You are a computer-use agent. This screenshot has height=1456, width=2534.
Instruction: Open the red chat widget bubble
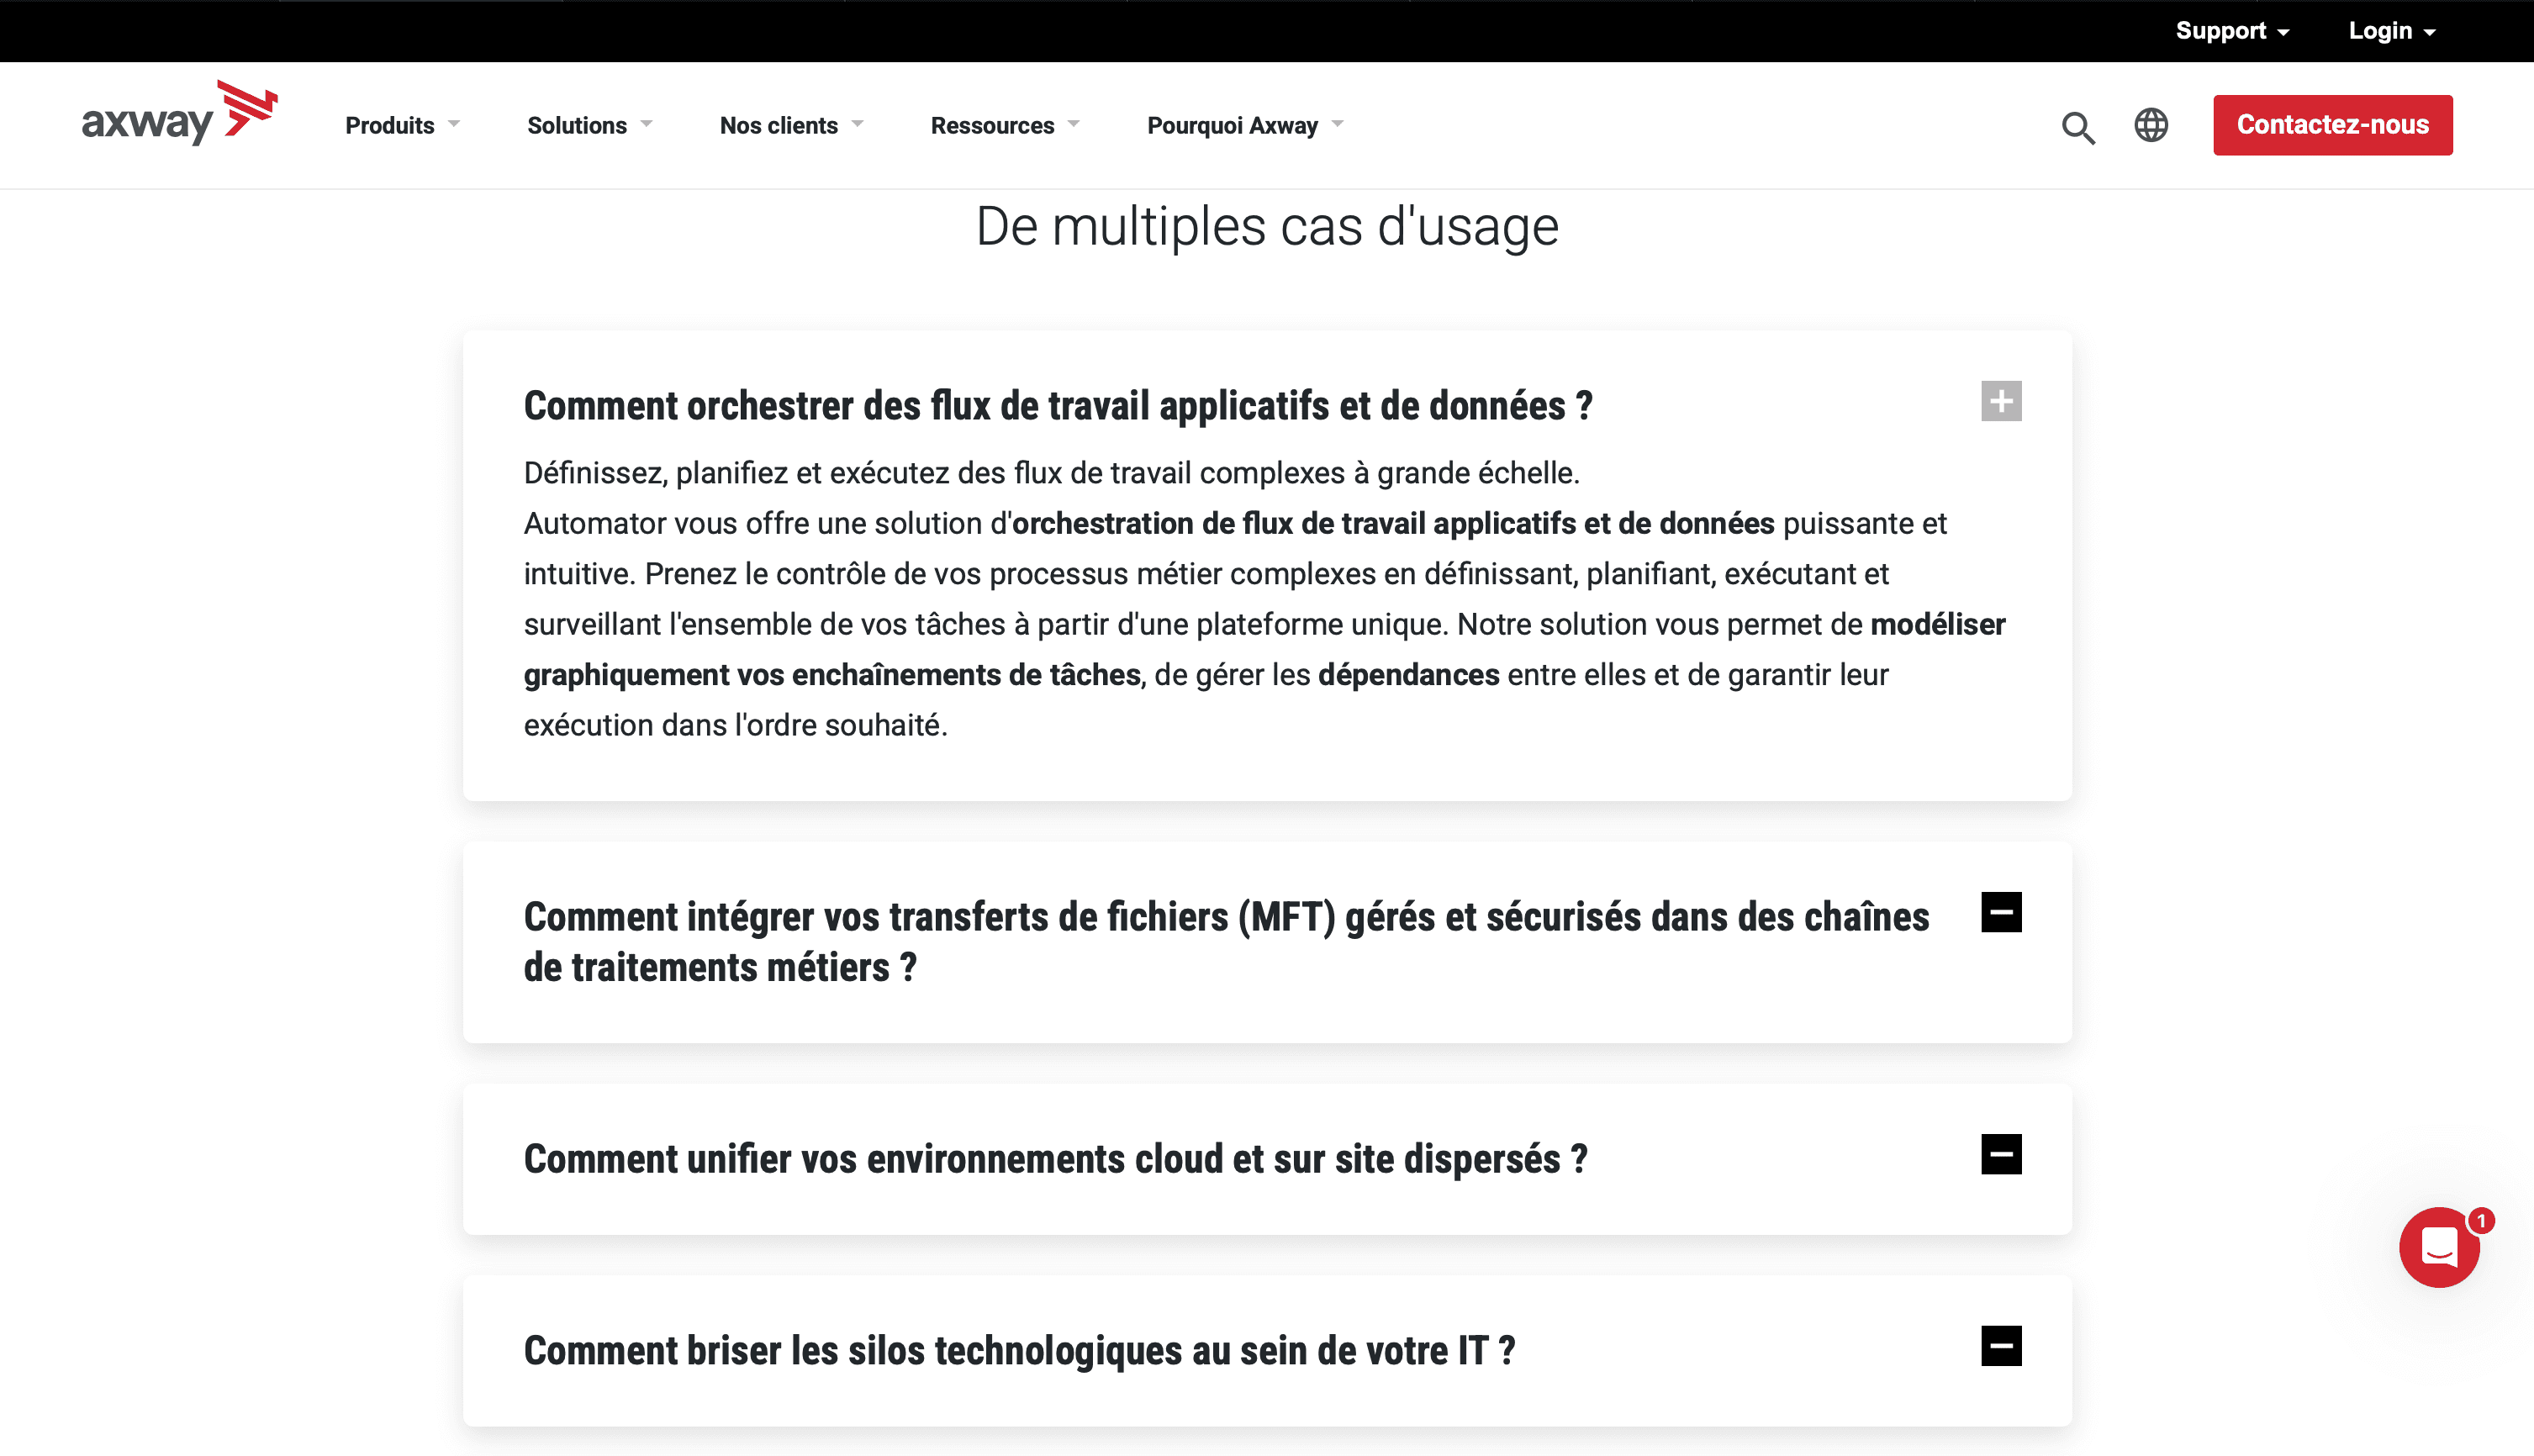(x=2438, y=1246)
